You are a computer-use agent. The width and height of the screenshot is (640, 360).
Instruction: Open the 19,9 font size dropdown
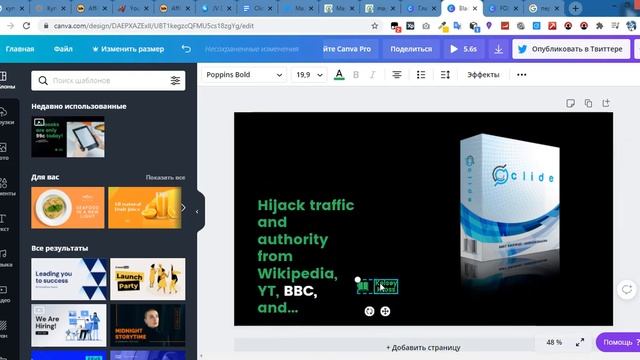point(309,75)
